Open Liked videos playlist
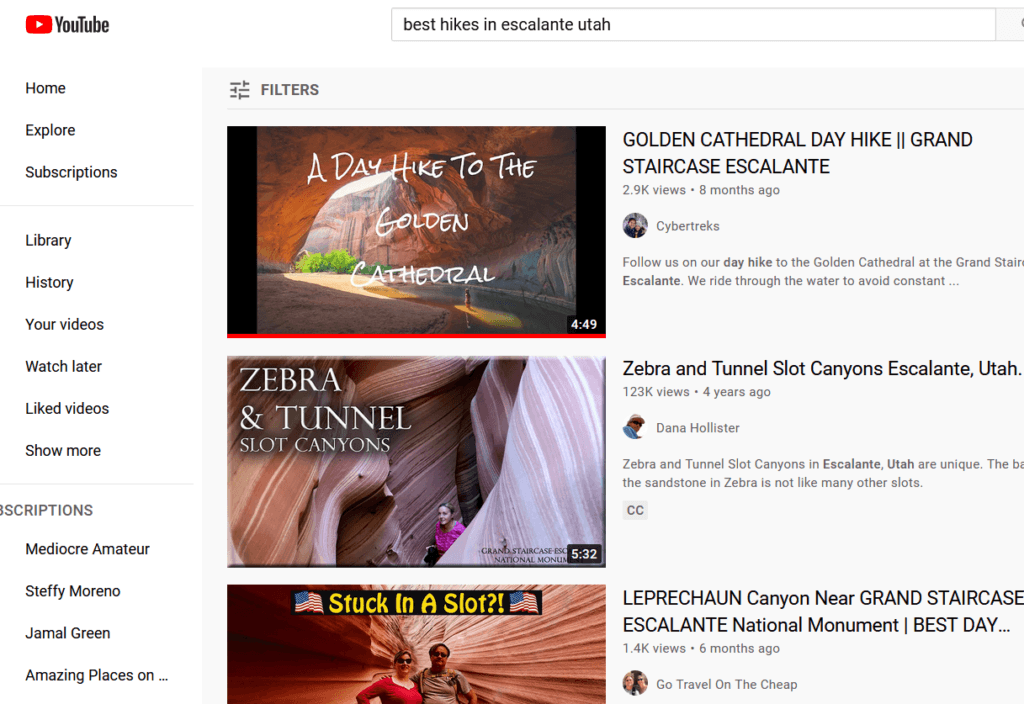Viewport: 1024px width, 704px height. coord(67,408)
